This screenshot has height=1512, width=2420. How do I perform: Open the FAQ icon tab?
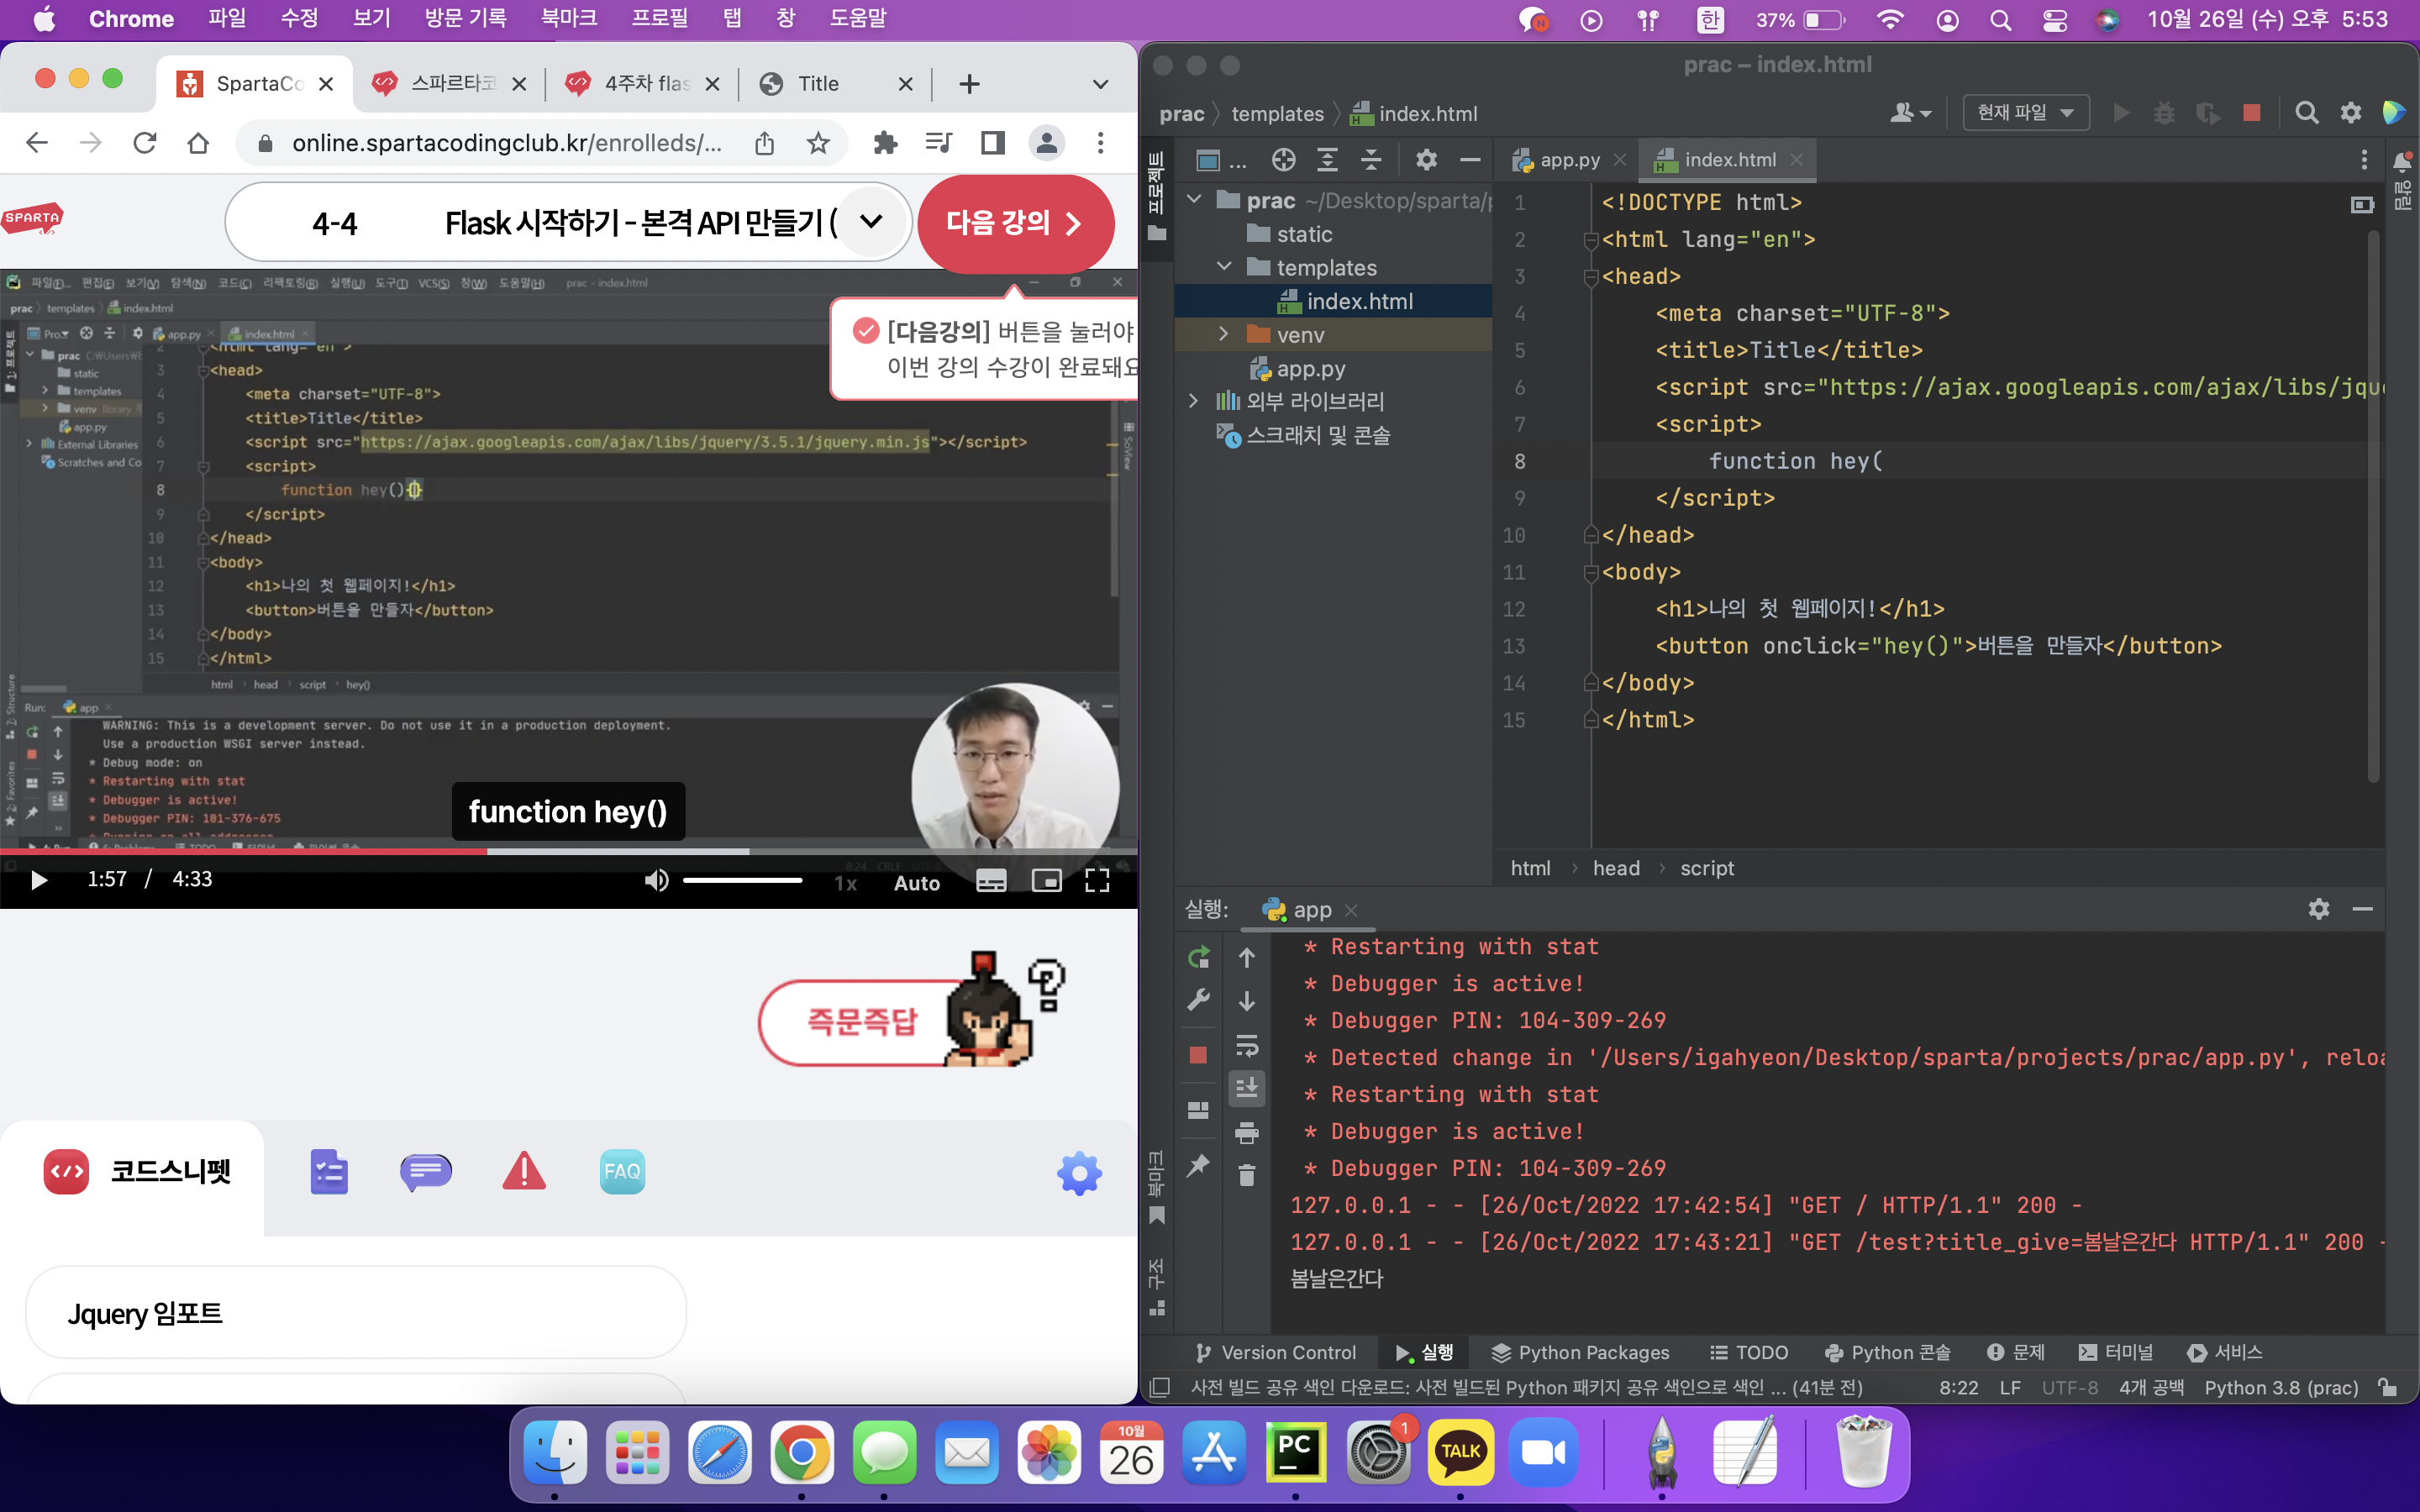622,1171
